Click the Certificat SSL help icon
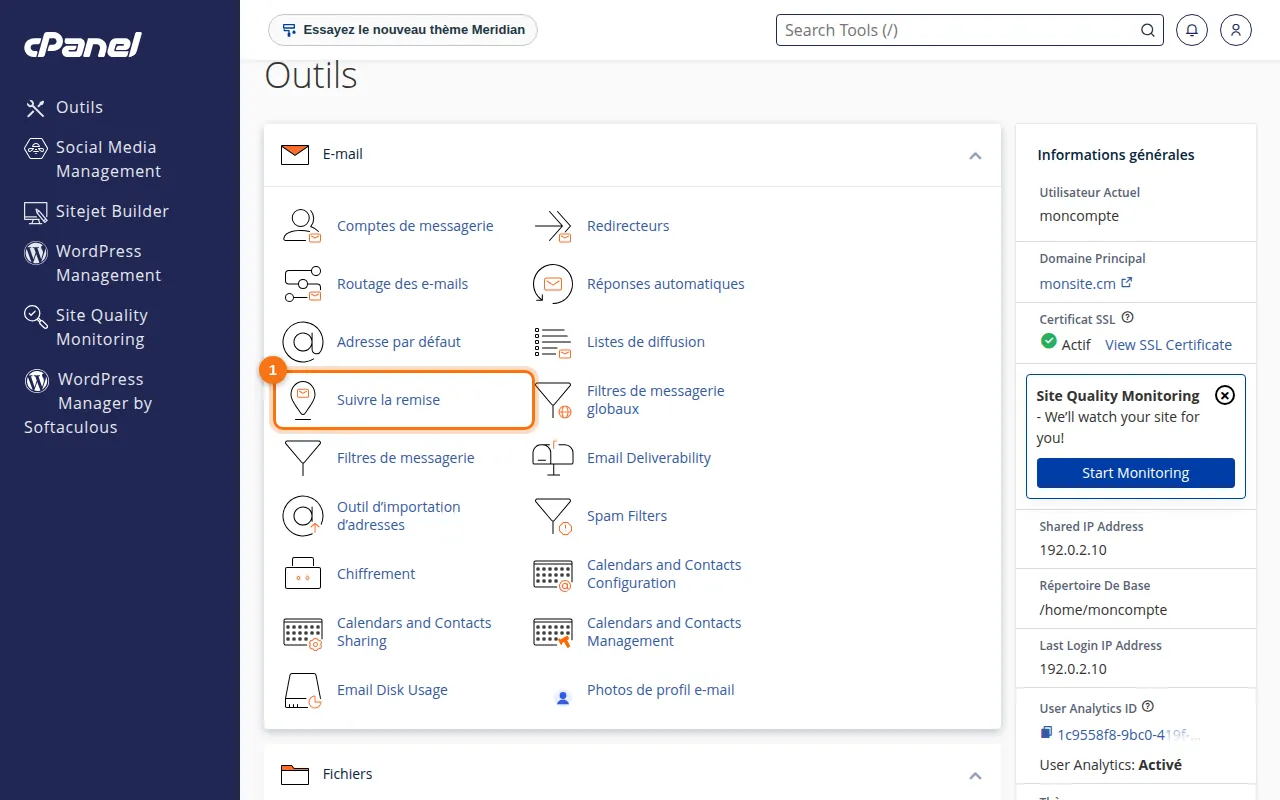Screen dimensions: 1280x800 click(x=1128, y=318)
